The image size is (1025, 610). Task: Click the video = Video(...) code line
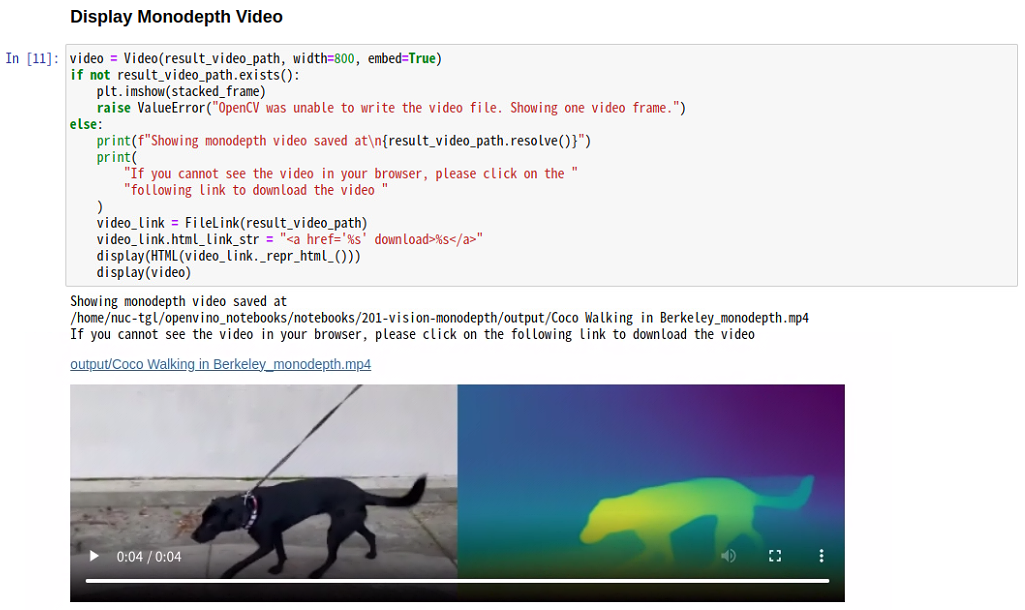(255, 59)
